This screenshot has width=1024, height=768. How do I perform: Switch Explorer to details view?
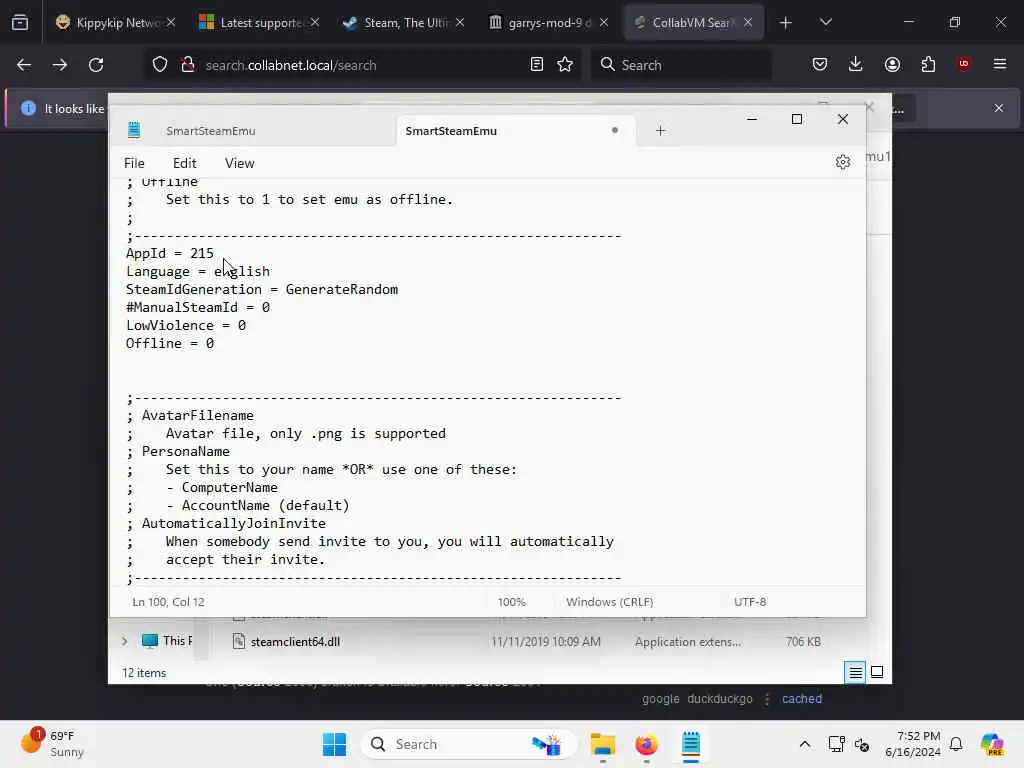tap(855, 672)
